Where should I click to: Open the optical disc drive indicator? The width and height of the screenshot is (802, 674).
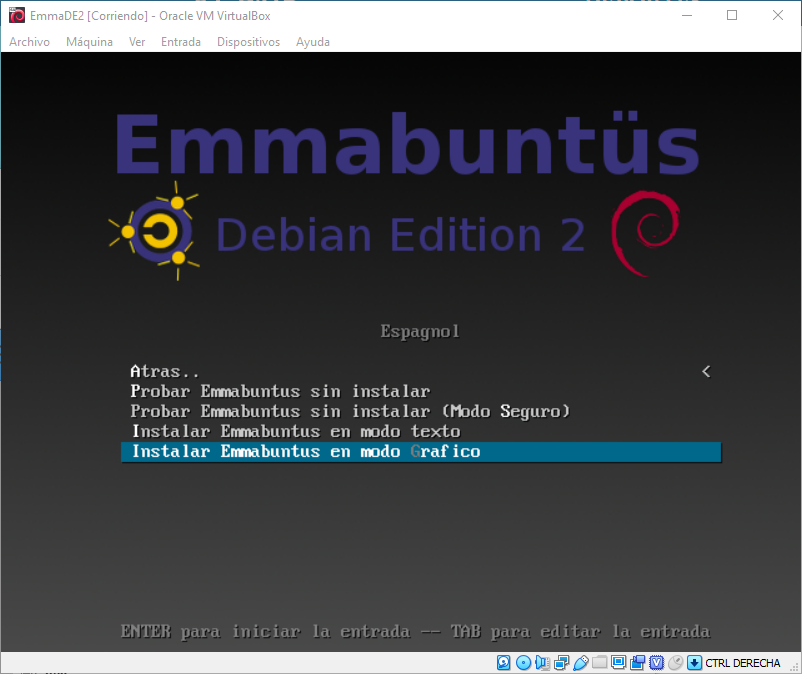pyautogui.click(x=523, y=662)
